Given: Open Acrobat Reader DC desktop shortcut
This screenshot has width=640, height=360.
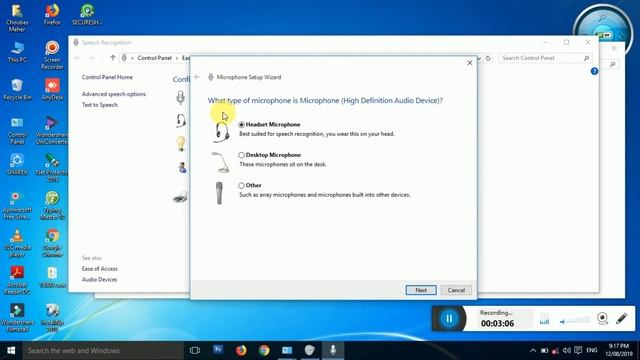Looking at the screenshot, I should tap(17, 280).
